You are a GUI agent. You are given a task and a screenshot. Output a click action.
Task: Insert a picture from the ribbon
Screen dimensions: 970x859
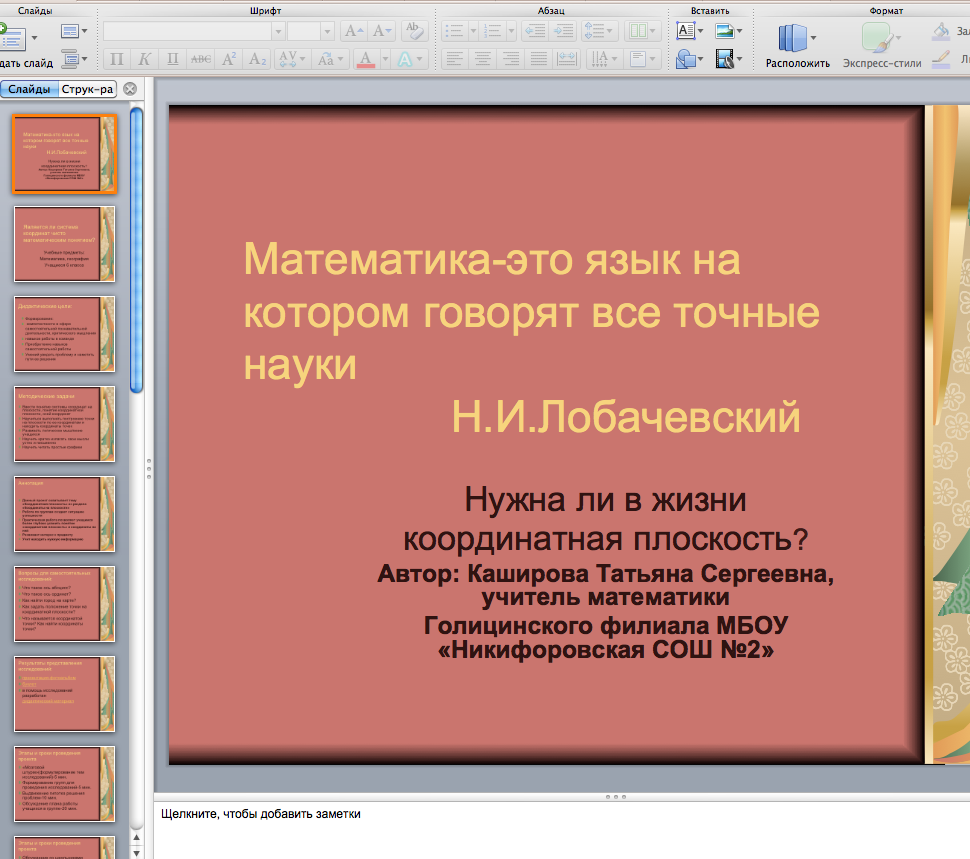723,31
